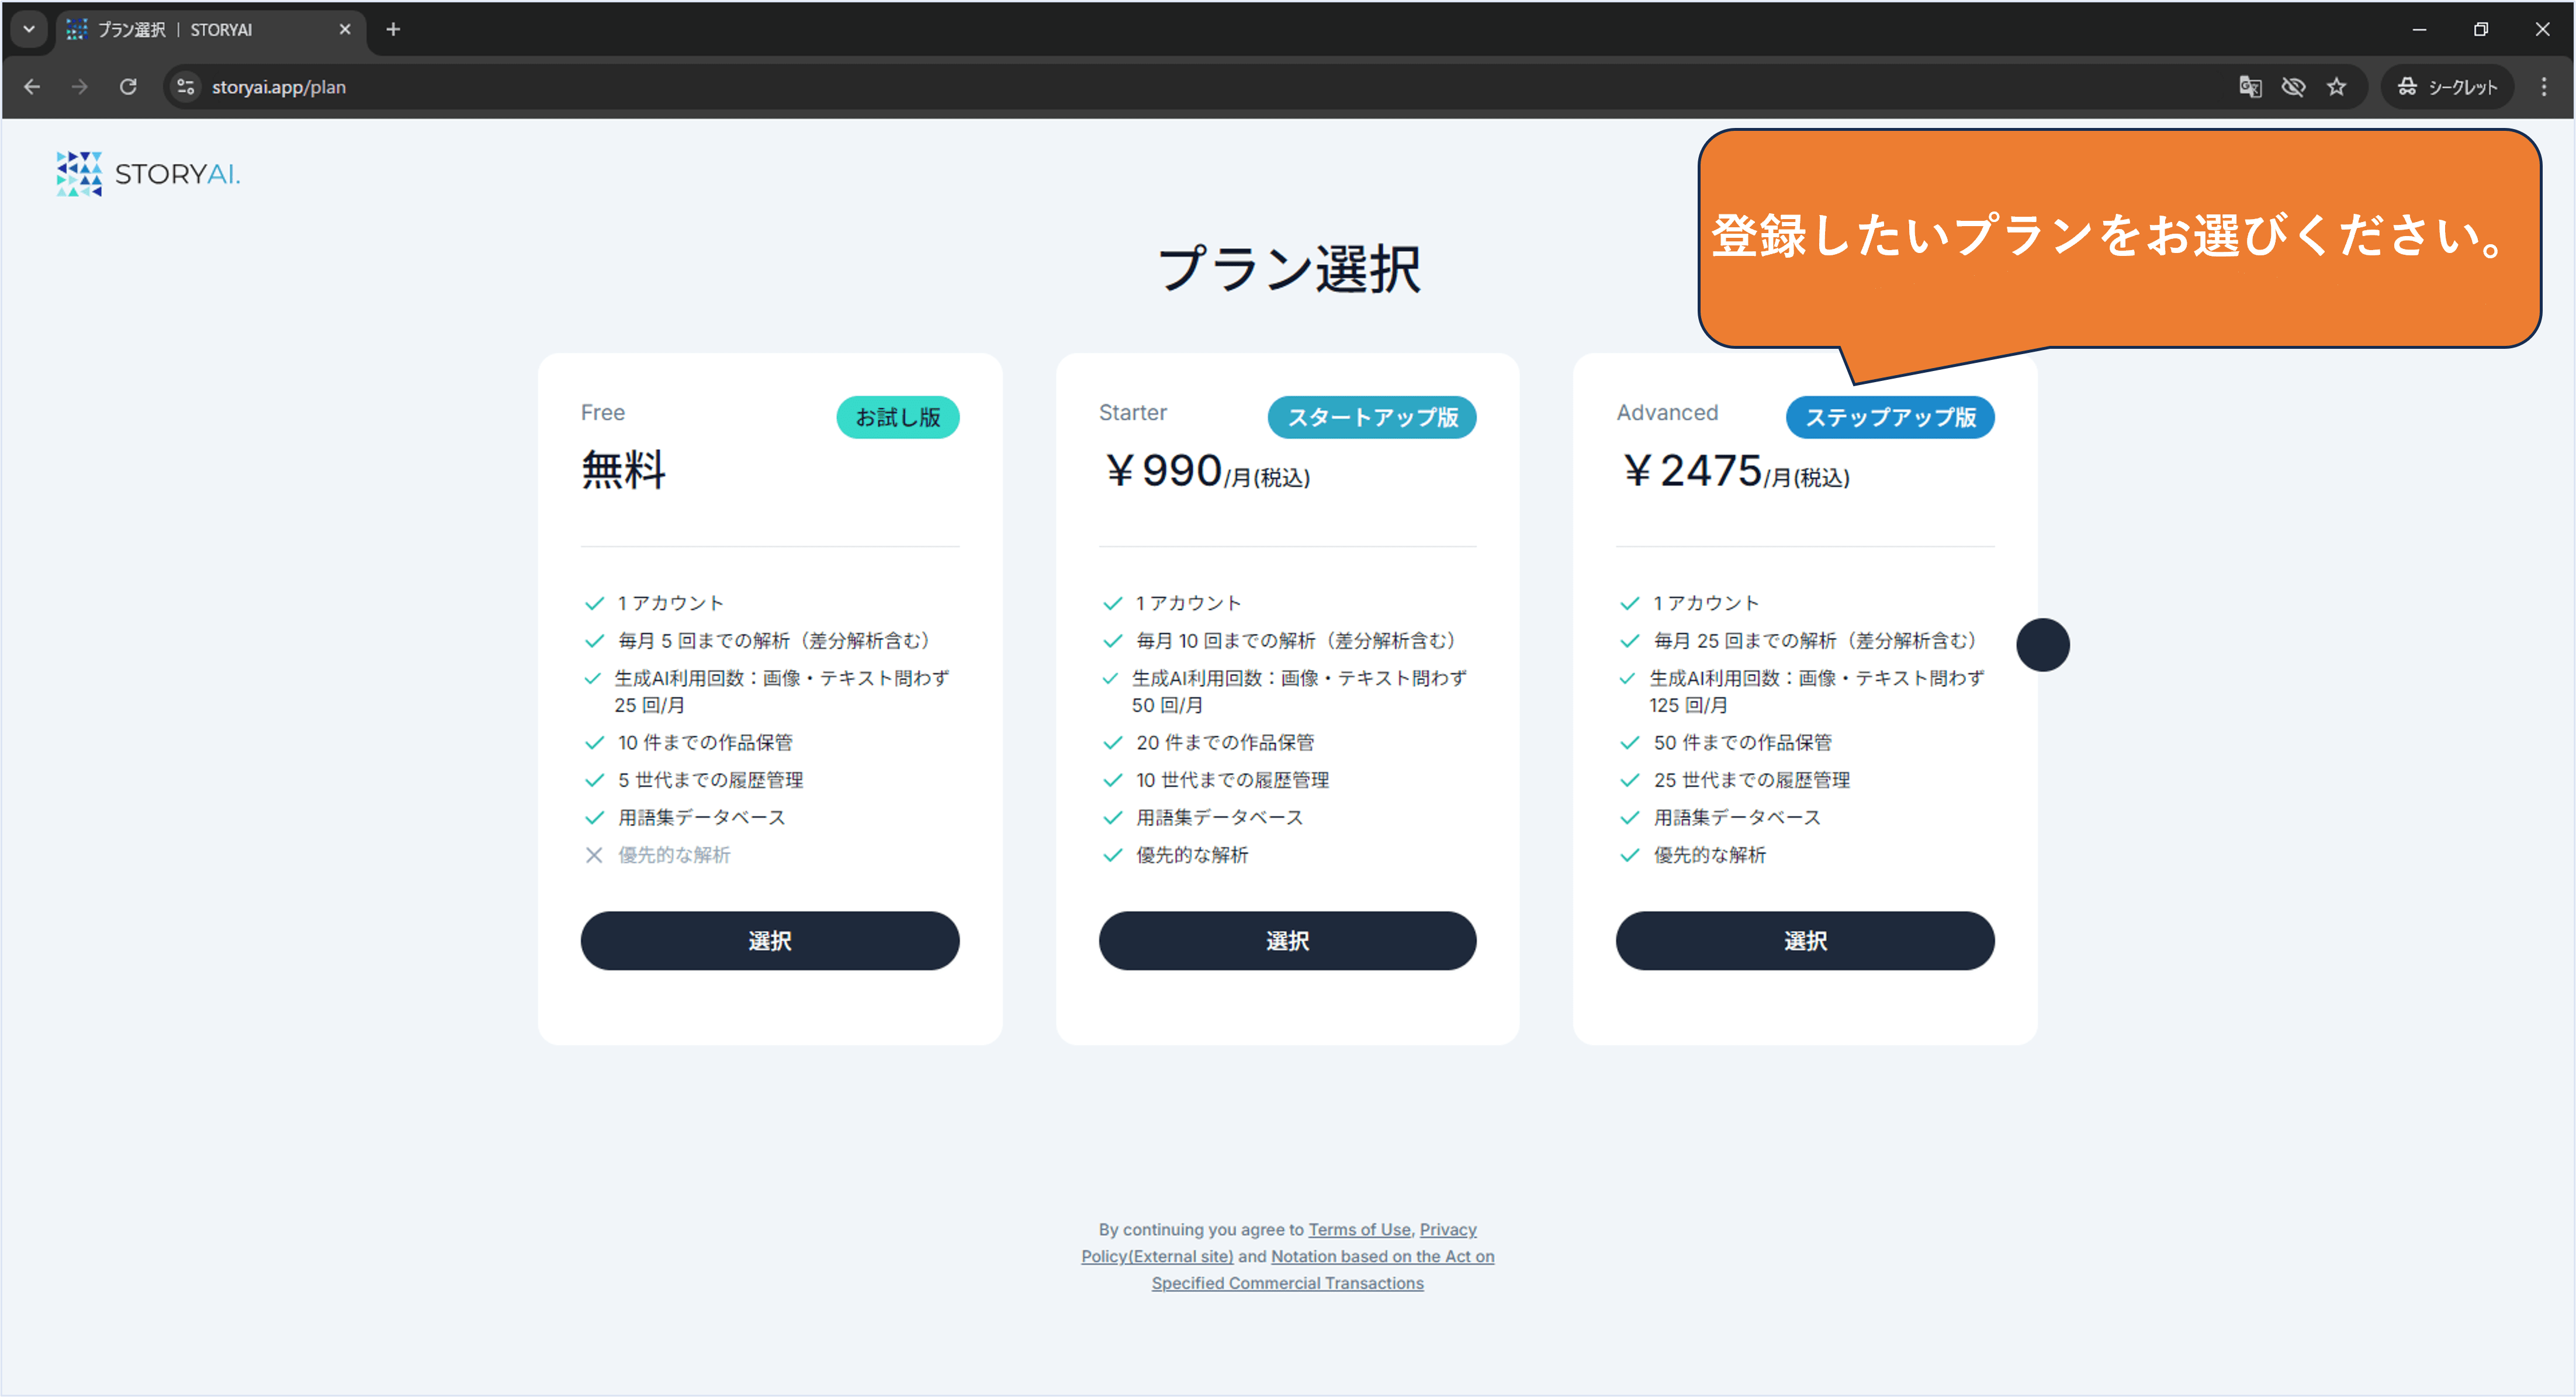Click the ステップアップ版 badge

coord(1890,417)
